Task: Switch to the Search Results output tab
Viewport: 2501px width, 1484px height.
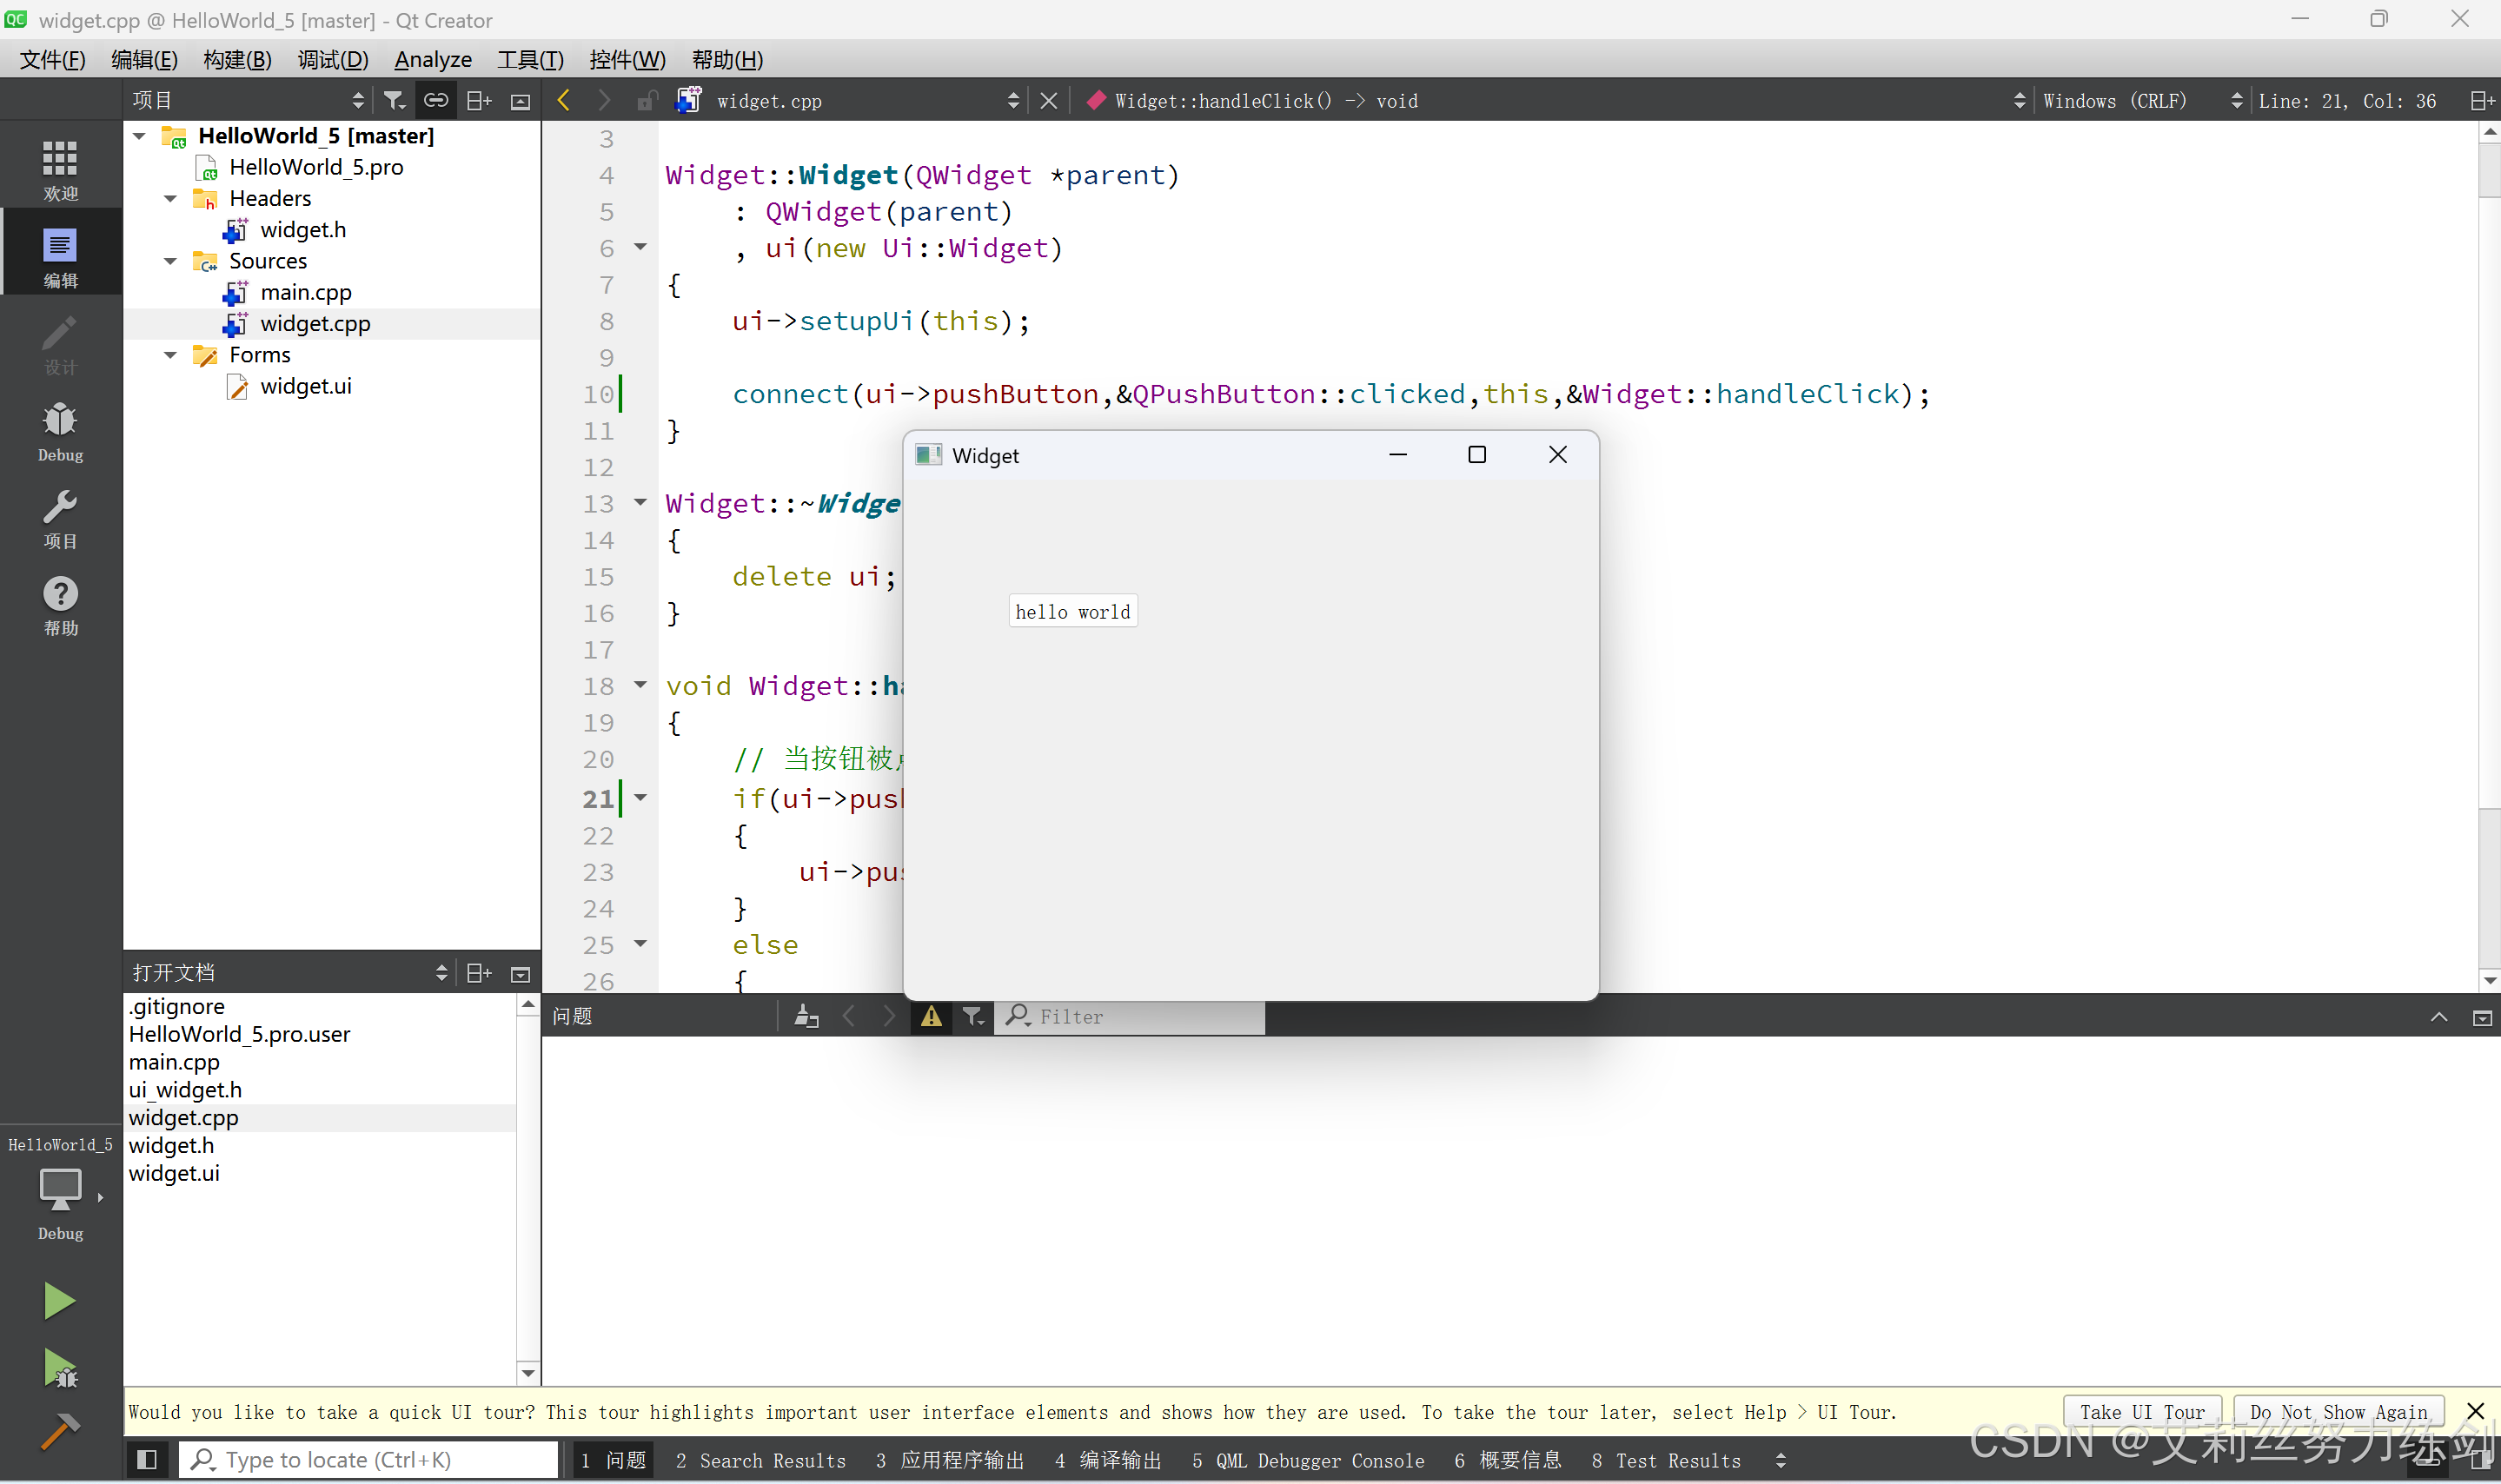Action: point(760,1460)
